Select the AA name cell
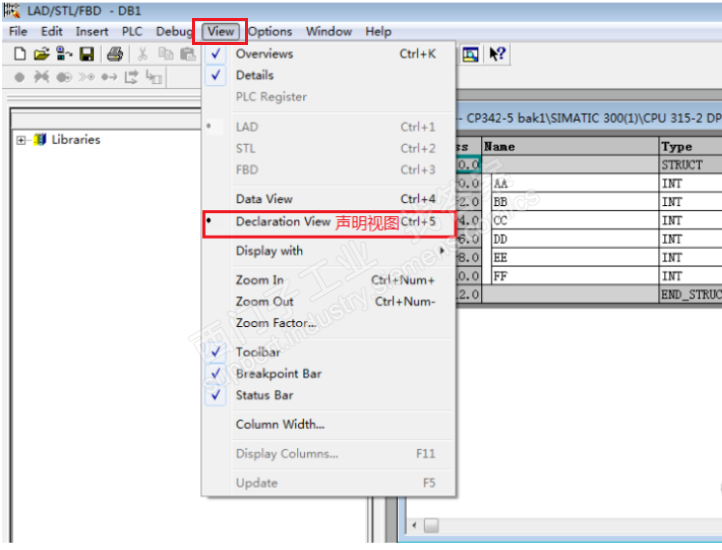The width and height of the screenshot is (722, 550). tap(575, 183)
